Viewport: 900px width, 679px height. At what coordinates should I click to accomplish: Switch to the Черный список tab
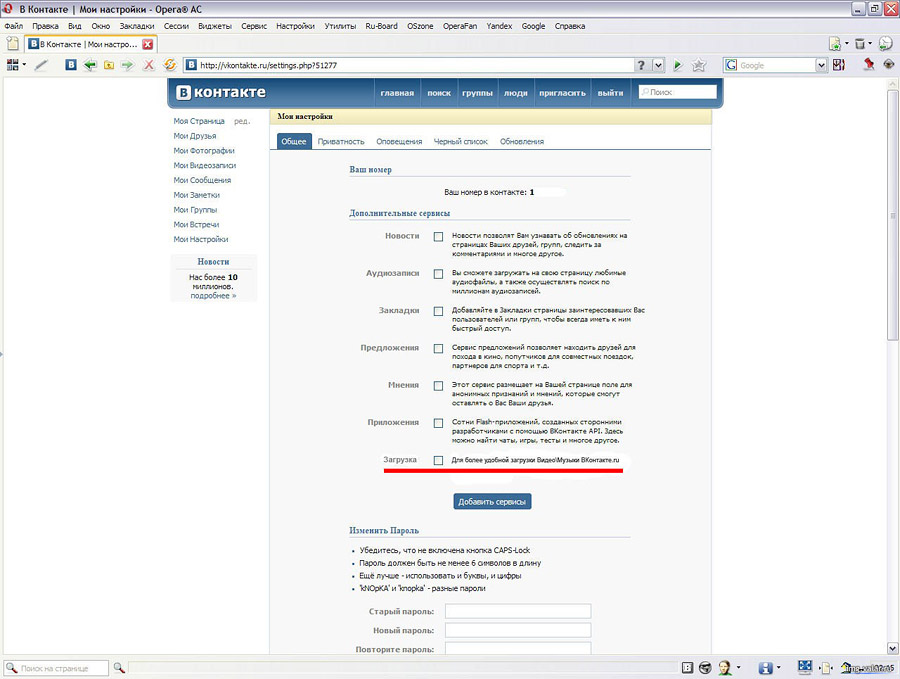pyautogui.click(x=460, y=142)
